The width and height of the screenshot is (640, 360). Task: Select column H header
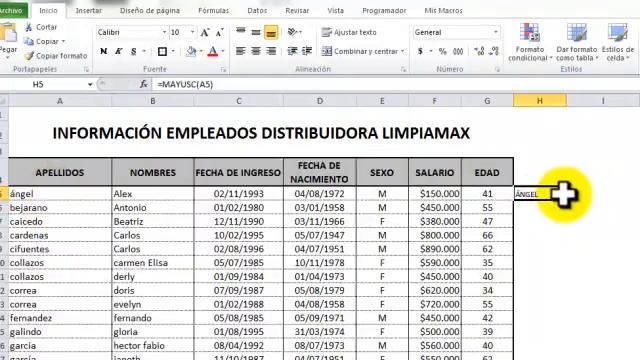coord(540,100)
